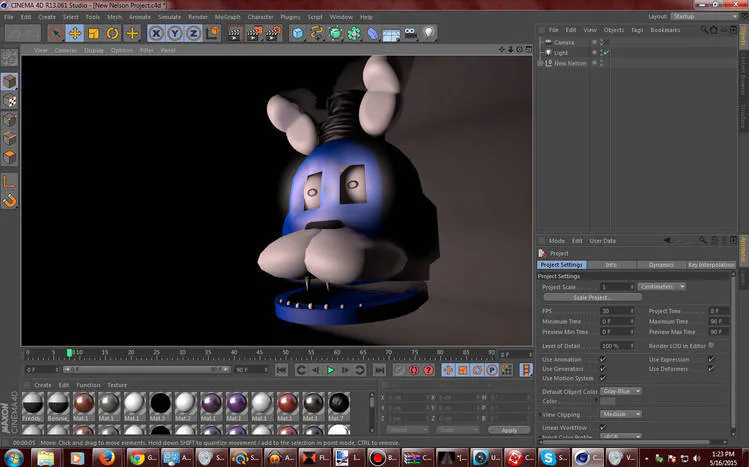This screenshot has width=749, height=467.
Task: Click the Scale Project button
Action: click(x=593, y=297)
